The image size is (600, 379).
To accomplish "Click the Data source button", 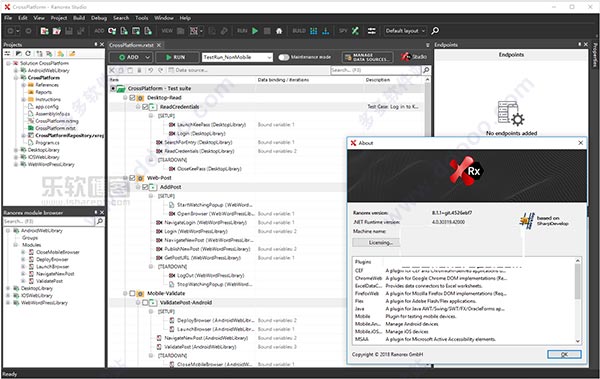I will tap(188, 70).
